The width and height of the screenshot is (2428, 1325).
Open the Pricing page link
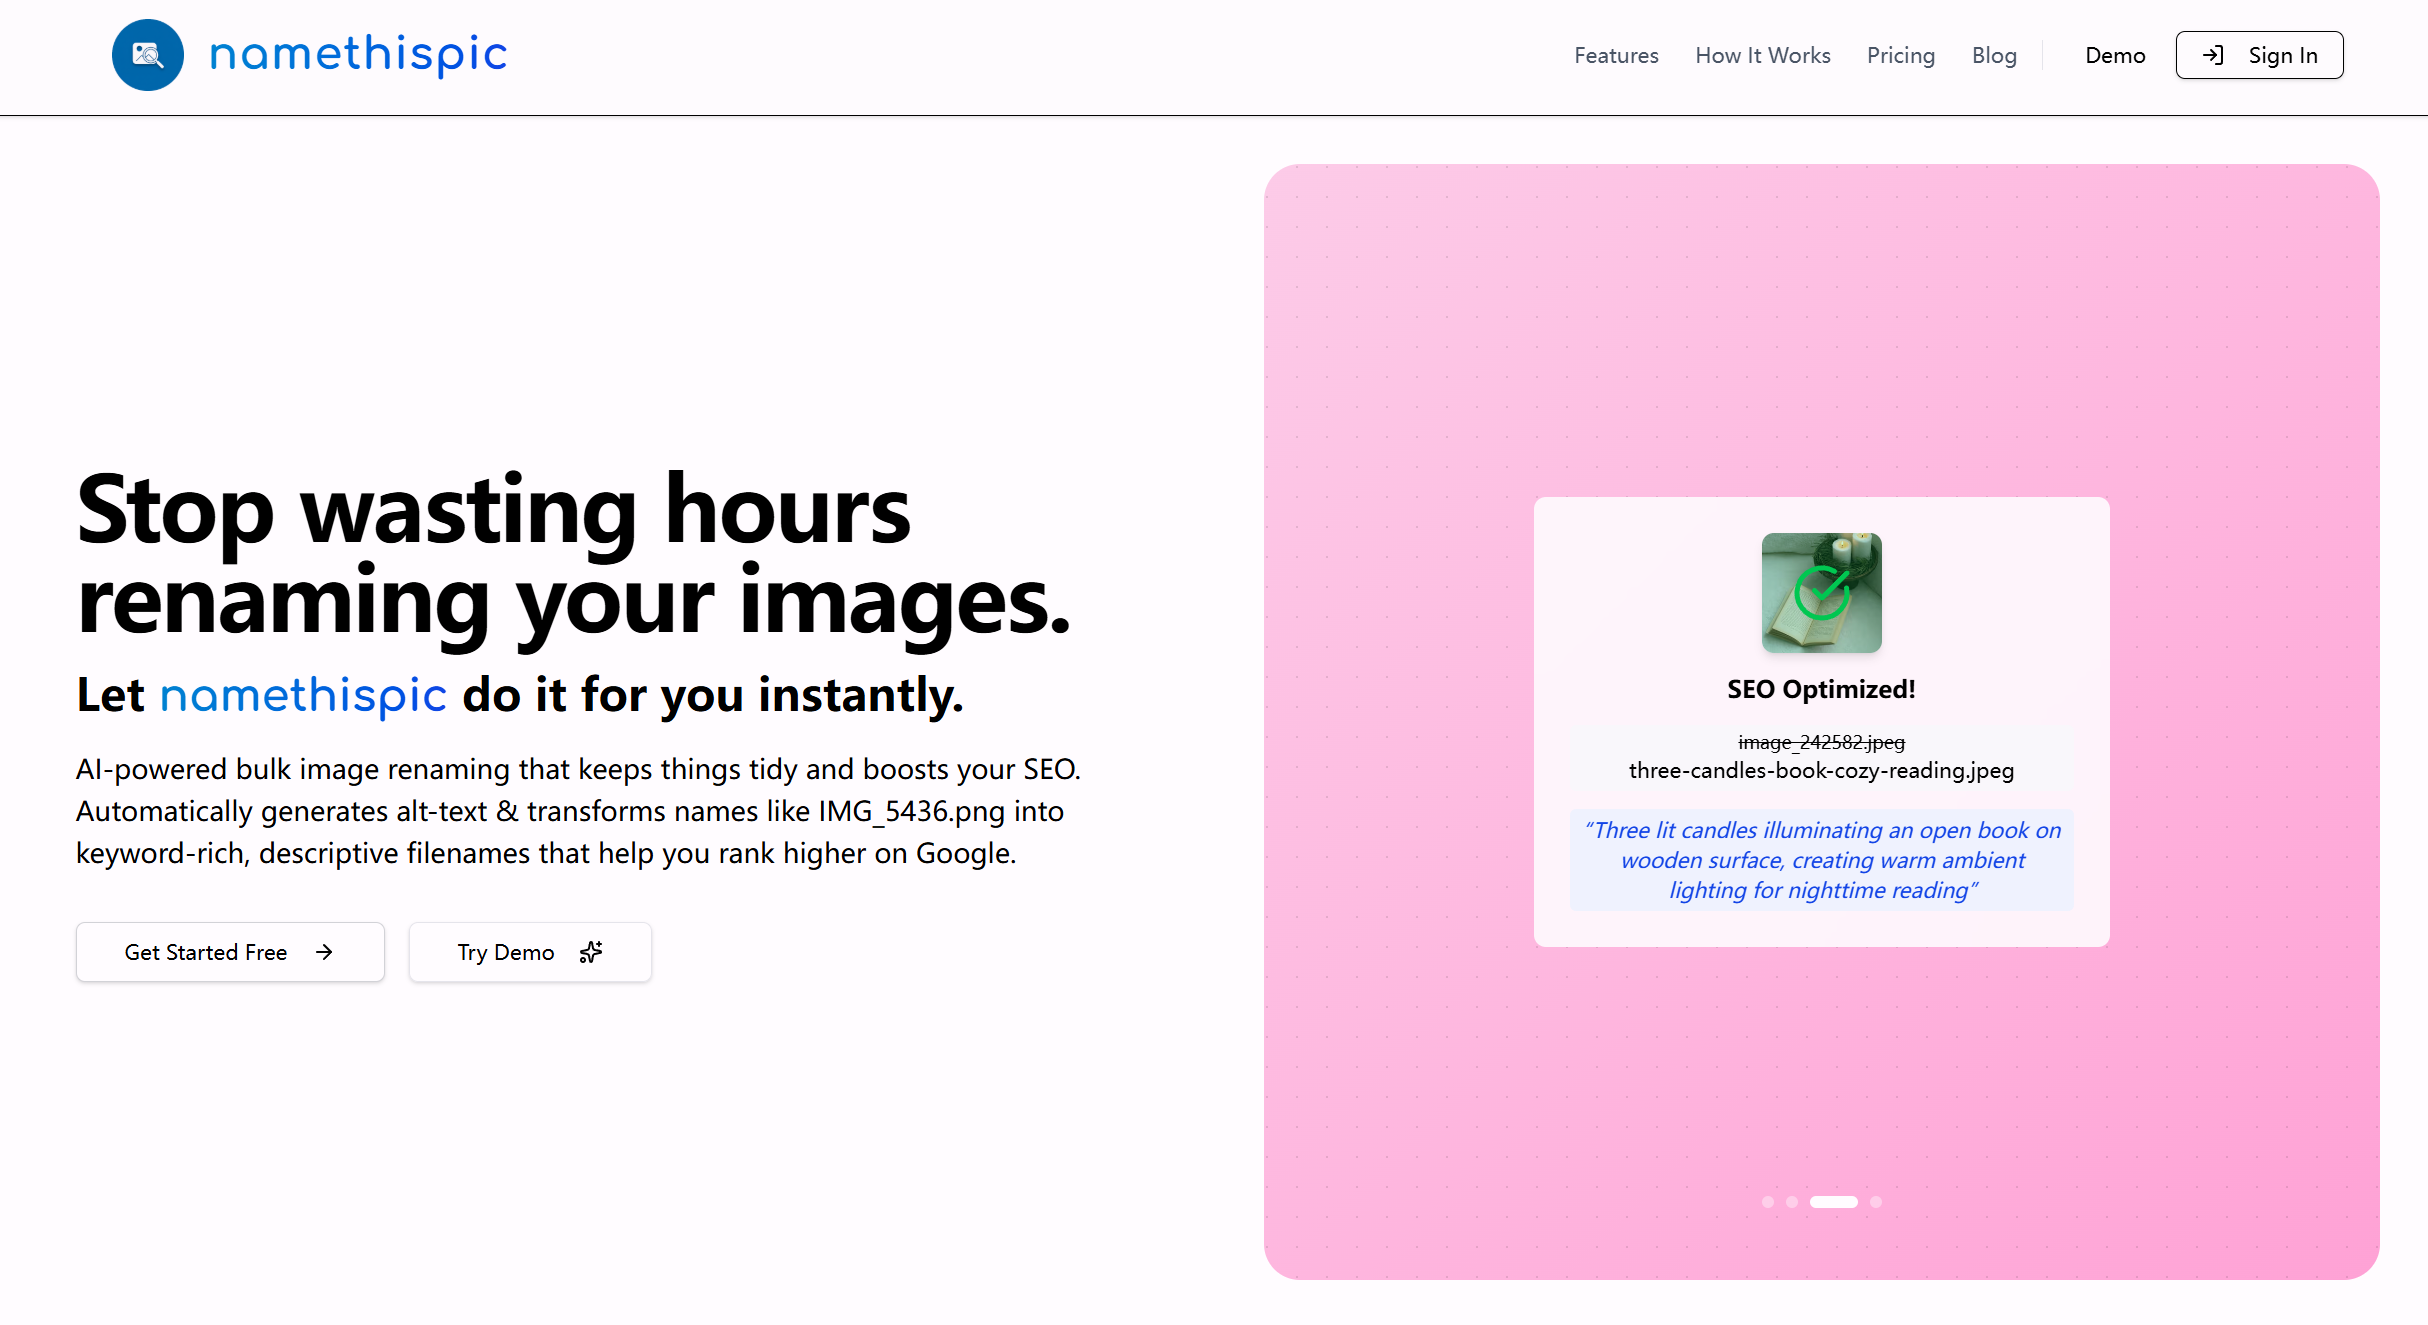tap(1900, 56)
